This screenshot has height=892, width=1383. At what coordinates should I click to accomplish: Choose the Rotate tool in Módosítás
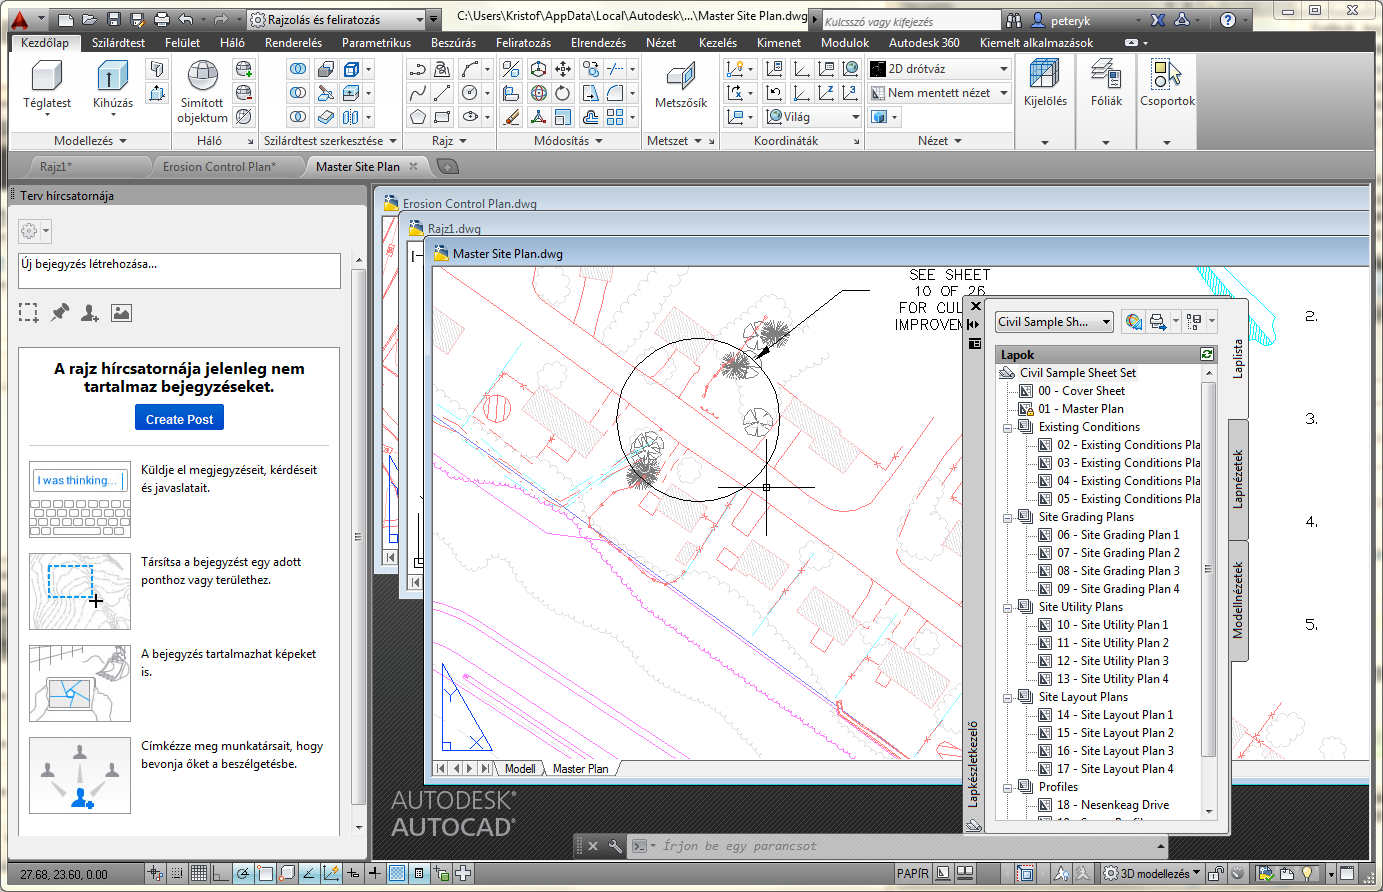point(563,93)
